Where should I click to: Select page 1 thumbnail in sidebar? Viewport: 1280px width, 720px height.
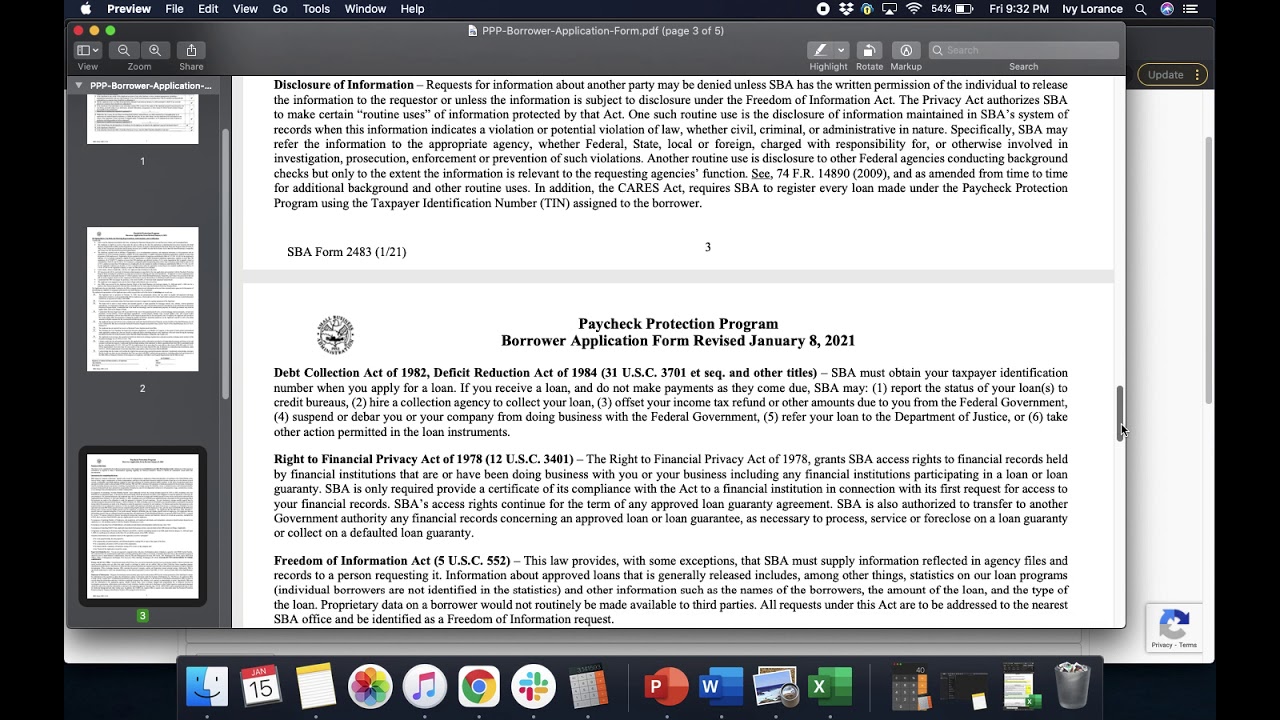tap(142, 120)
